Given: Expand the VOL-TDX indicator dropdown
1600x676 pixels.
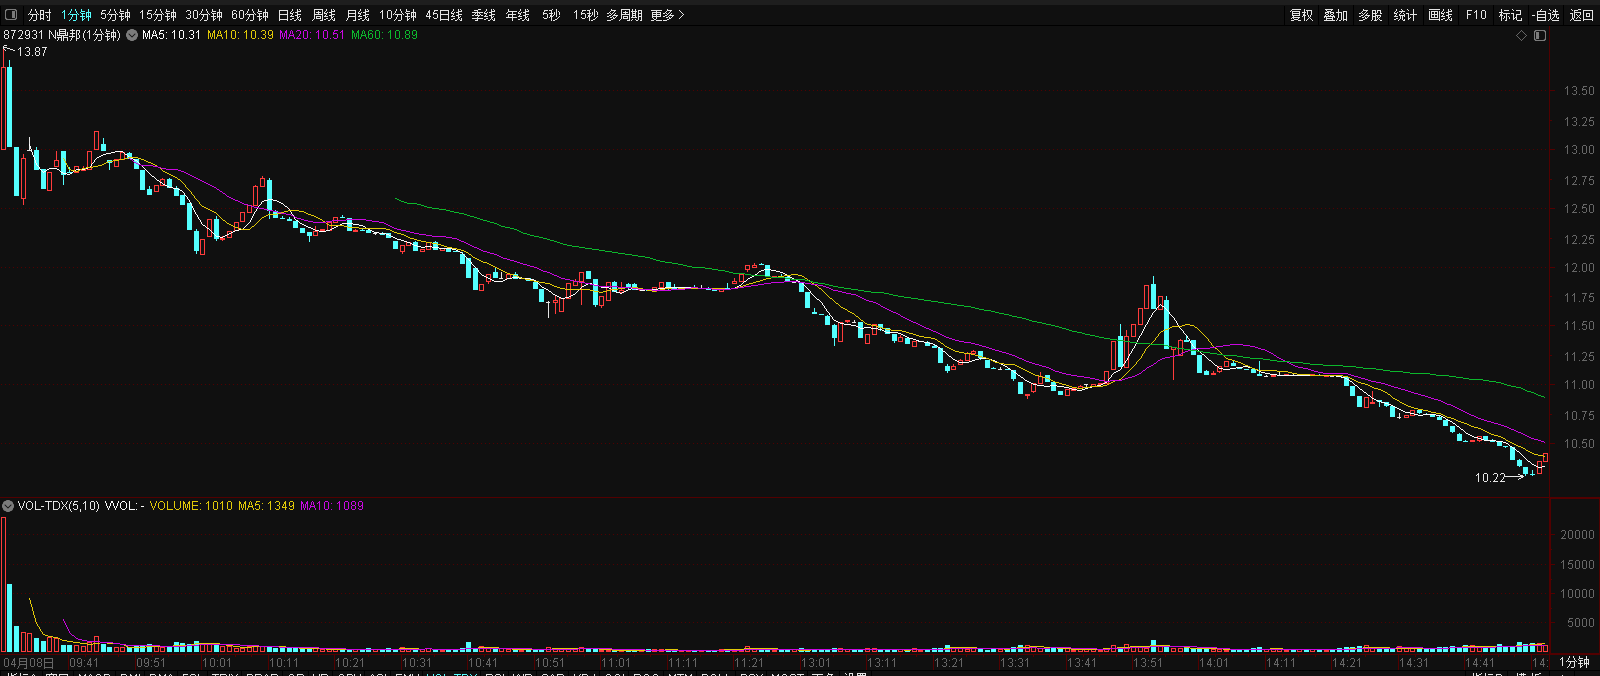Looking at the screenshot, I should (x=8, y=506).
